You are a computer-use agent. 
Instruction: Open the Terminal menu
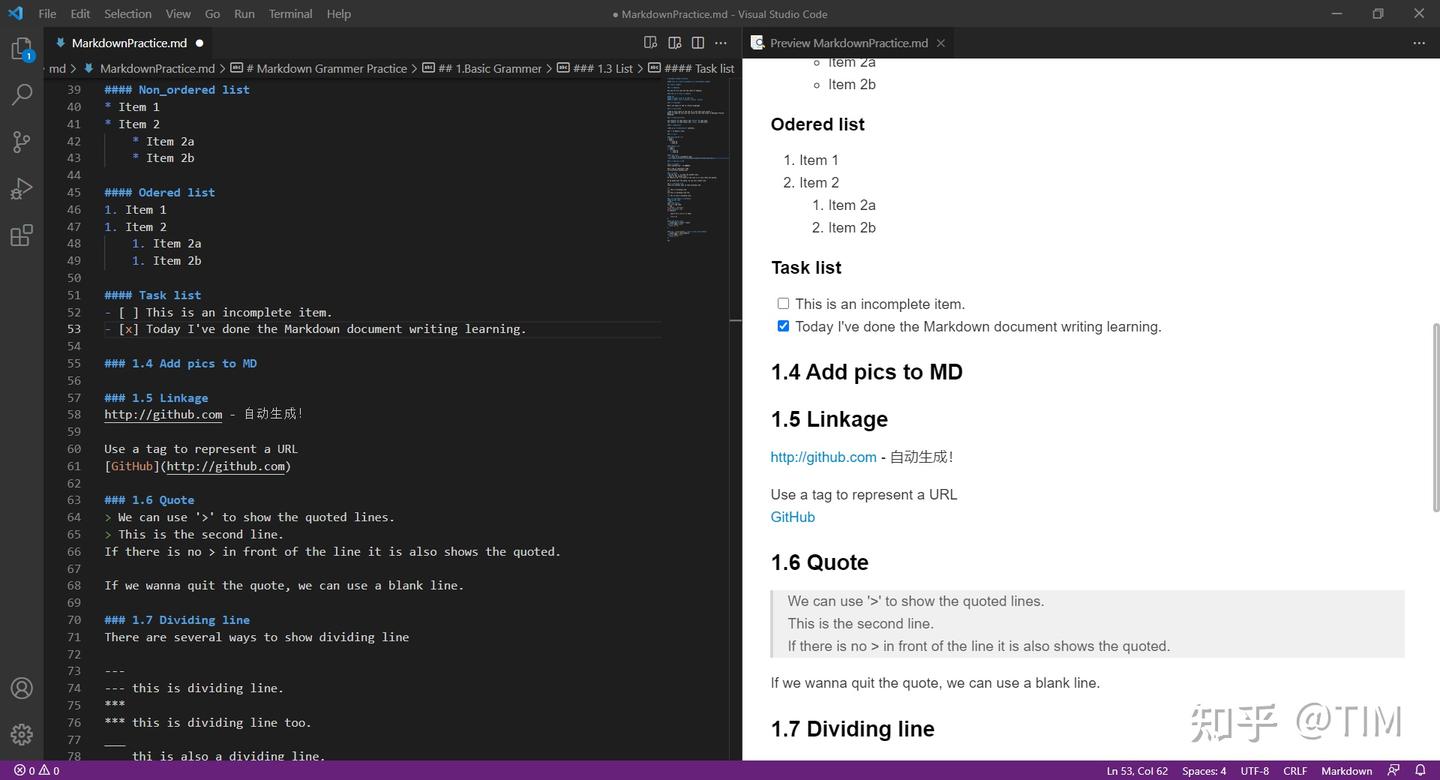pyautogui.click(x=290, y=13)
